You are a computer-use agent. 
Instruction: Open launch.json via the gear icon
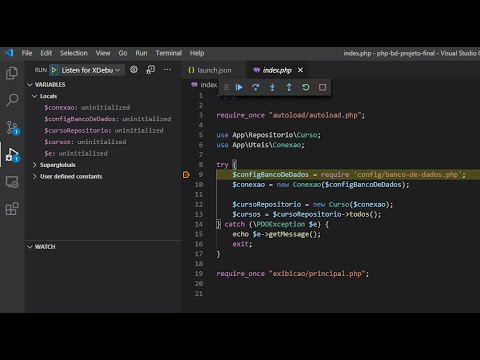pyautogui.click(x=134, y=70)
